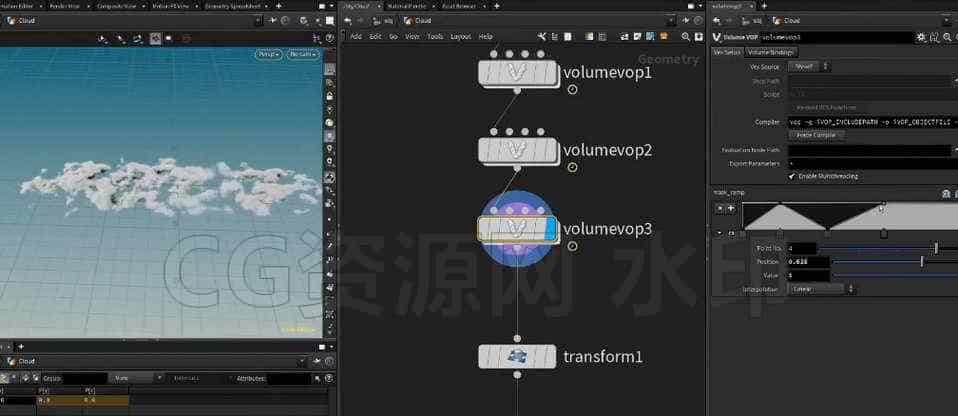Add a ramp point with plus button

click(x=731, y=208)
